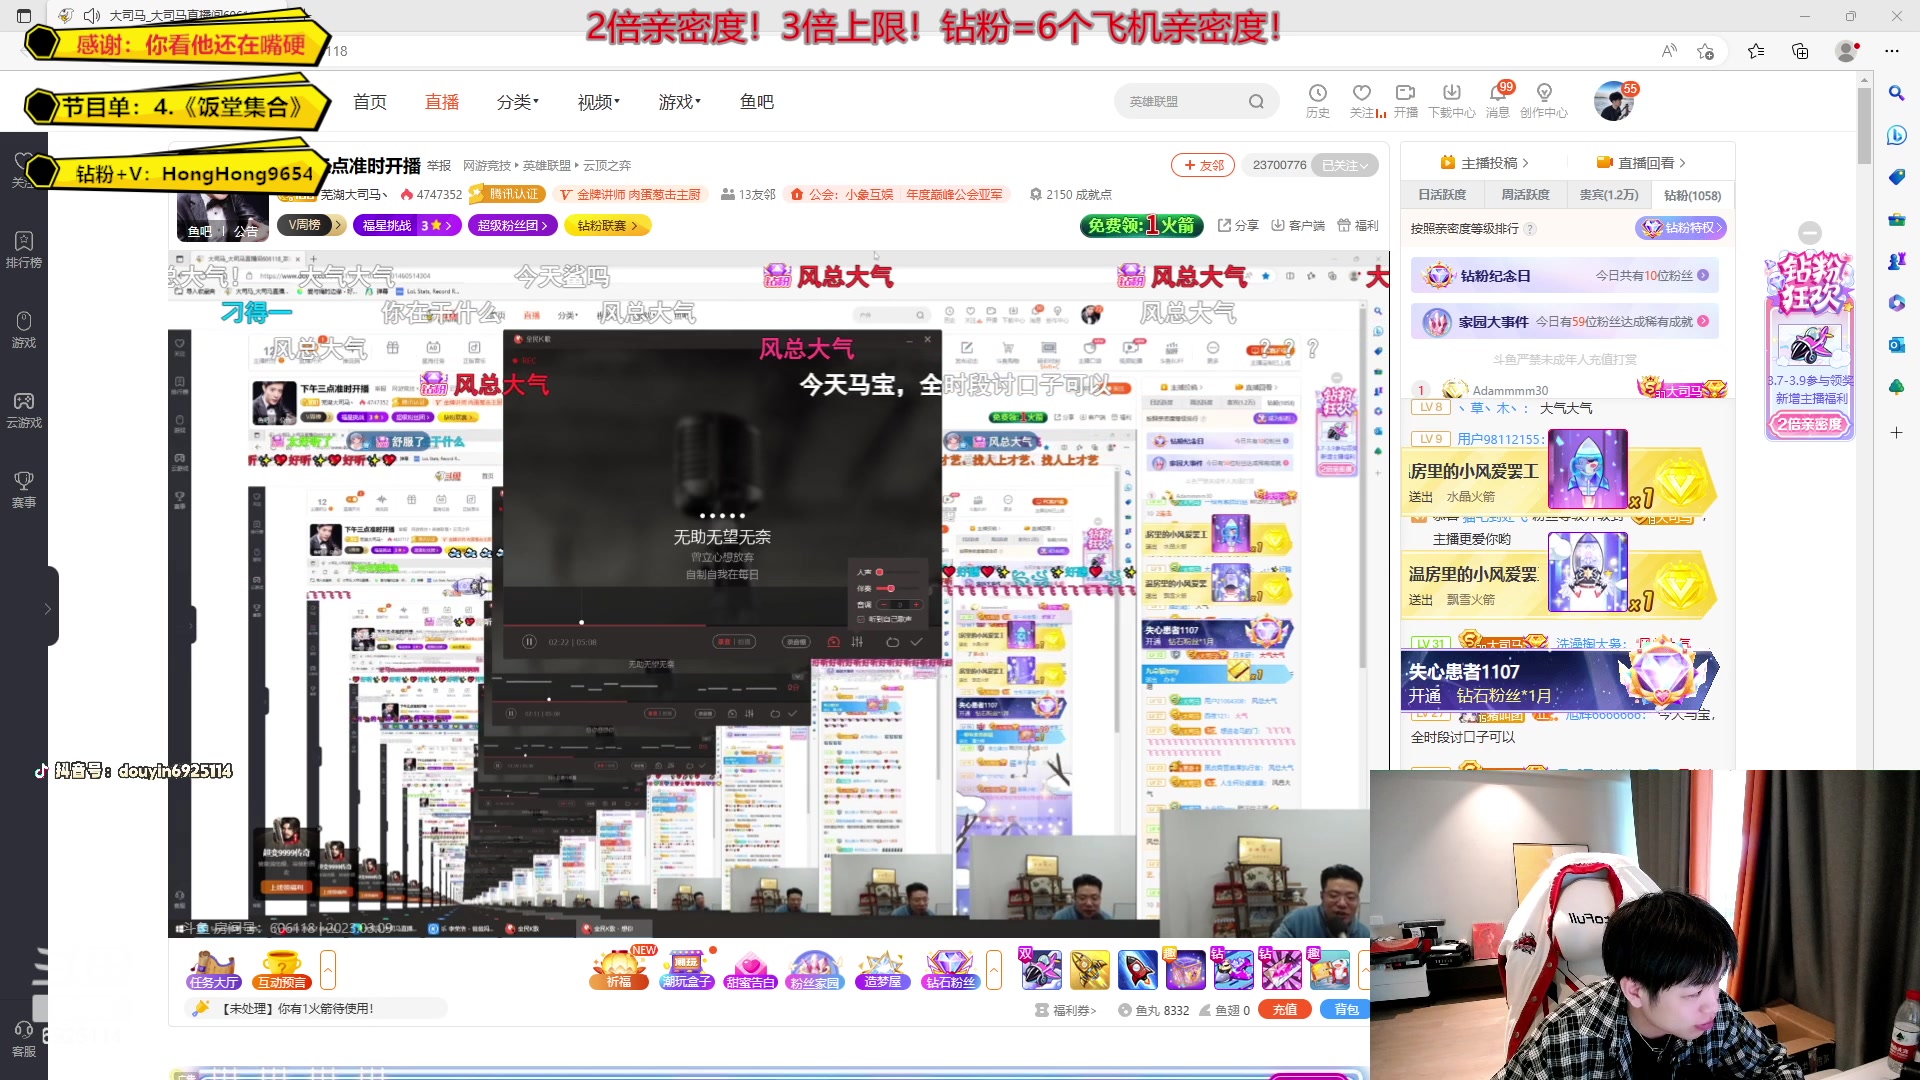
Task: Open 互动预言 icon below player
Action: (x=282, y=969)
